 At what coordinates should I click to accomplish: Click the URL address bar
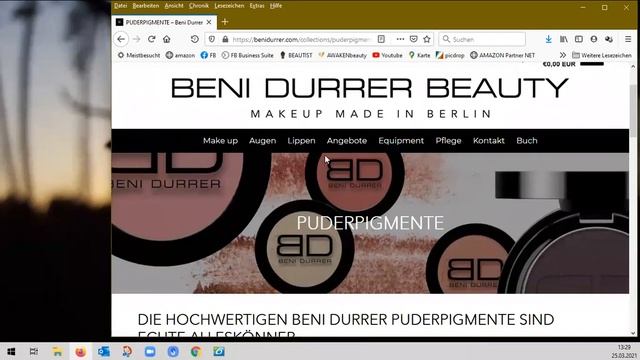click(301, 39)
